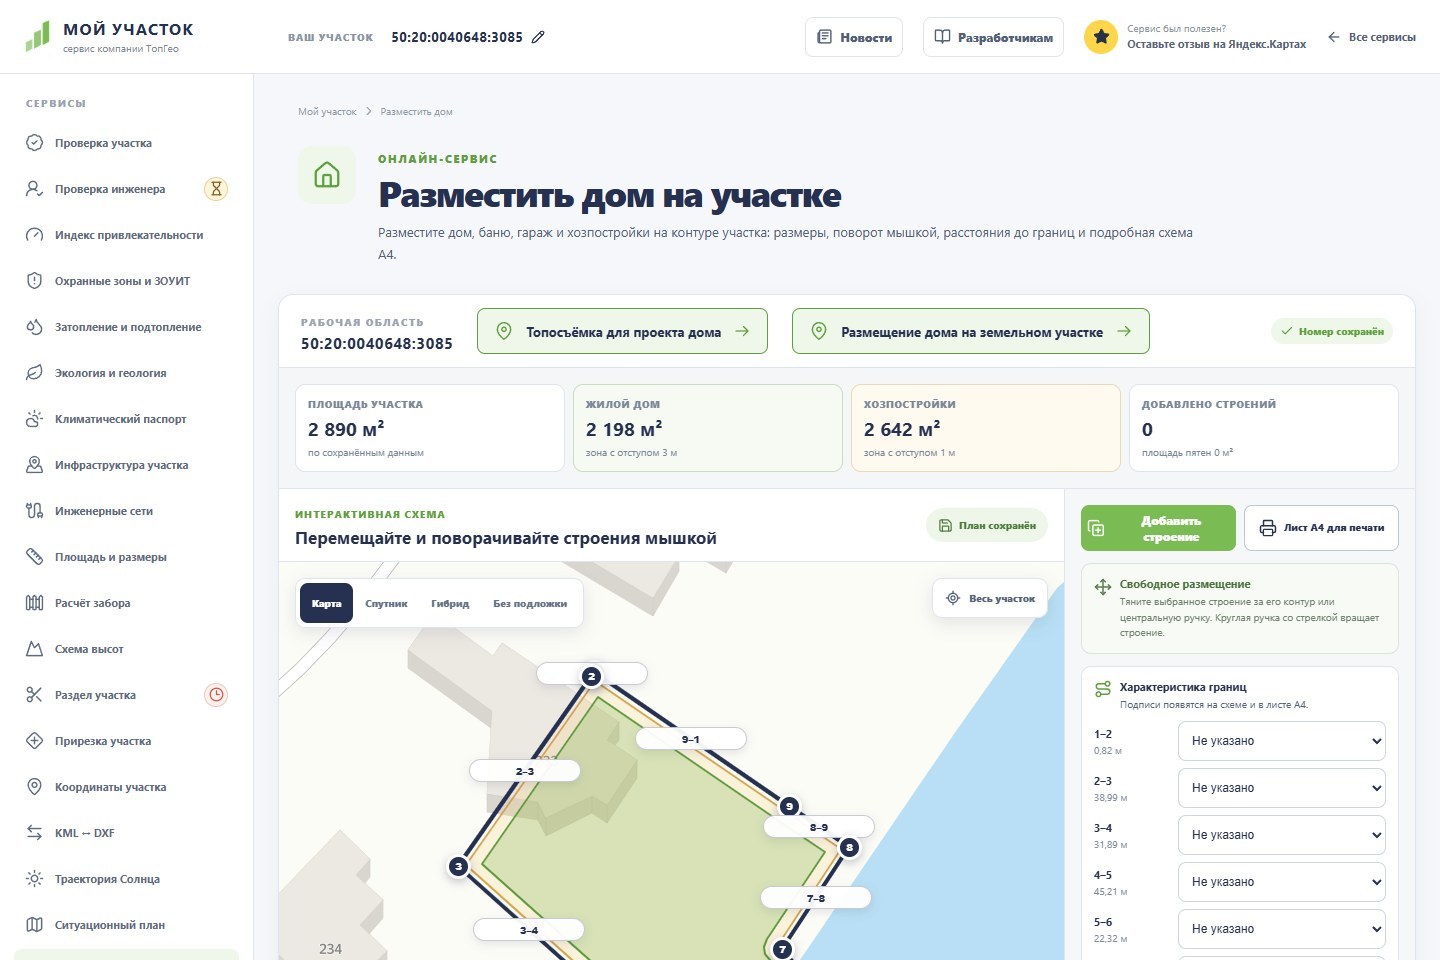Select the Без подложки map option
The width and height of the screenshot is (1440, 960).
coord(530,603)
